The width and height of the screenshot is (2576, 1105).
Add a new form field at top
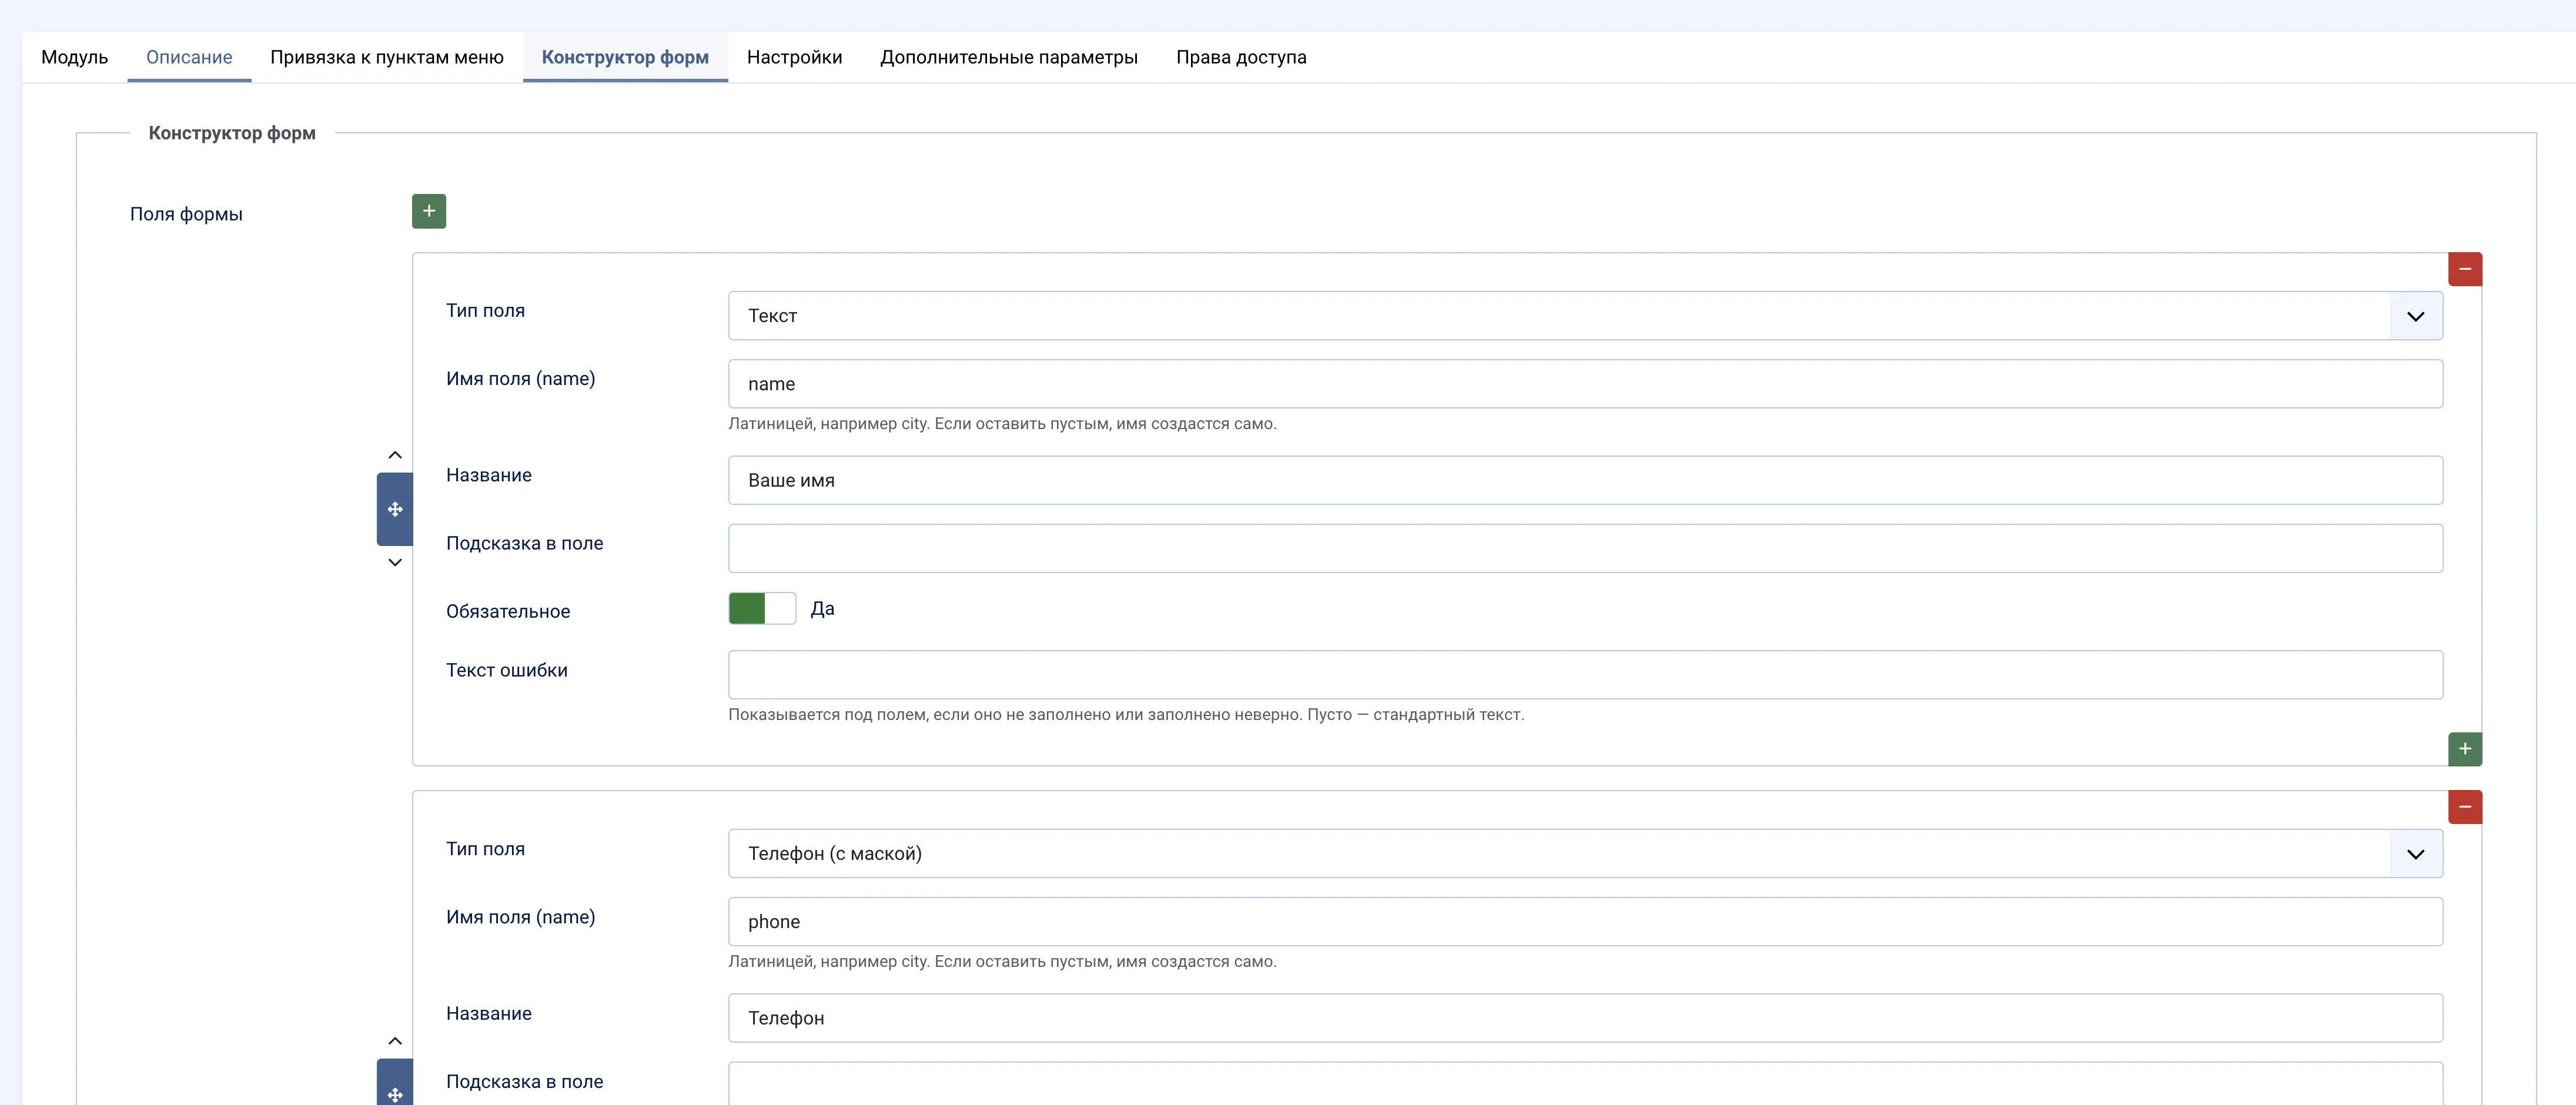(429, 211)
